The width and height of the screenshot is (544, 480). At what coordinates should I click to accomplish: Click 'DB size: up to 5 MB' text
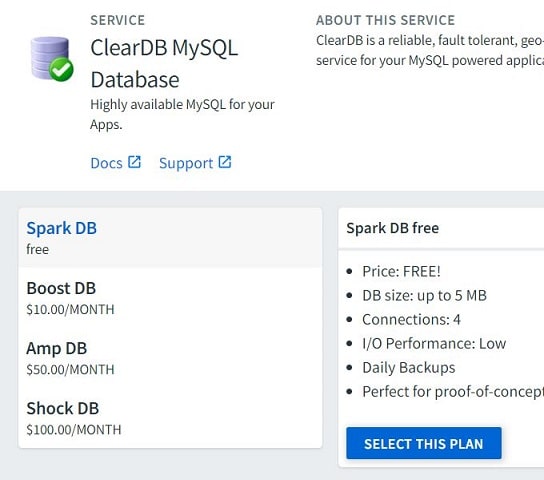424,295
